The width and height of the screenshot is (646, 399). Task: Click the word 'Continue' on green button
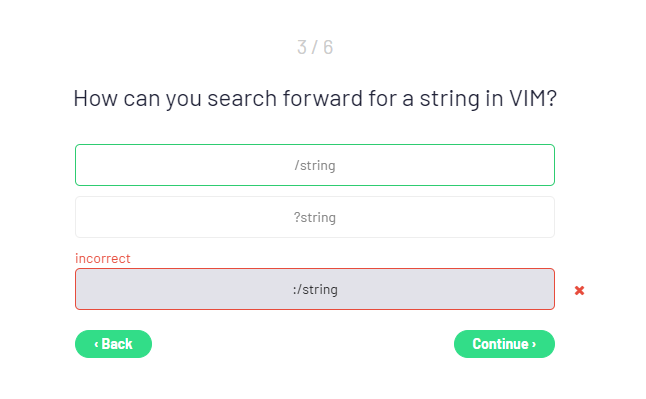(x=501, y=344)
